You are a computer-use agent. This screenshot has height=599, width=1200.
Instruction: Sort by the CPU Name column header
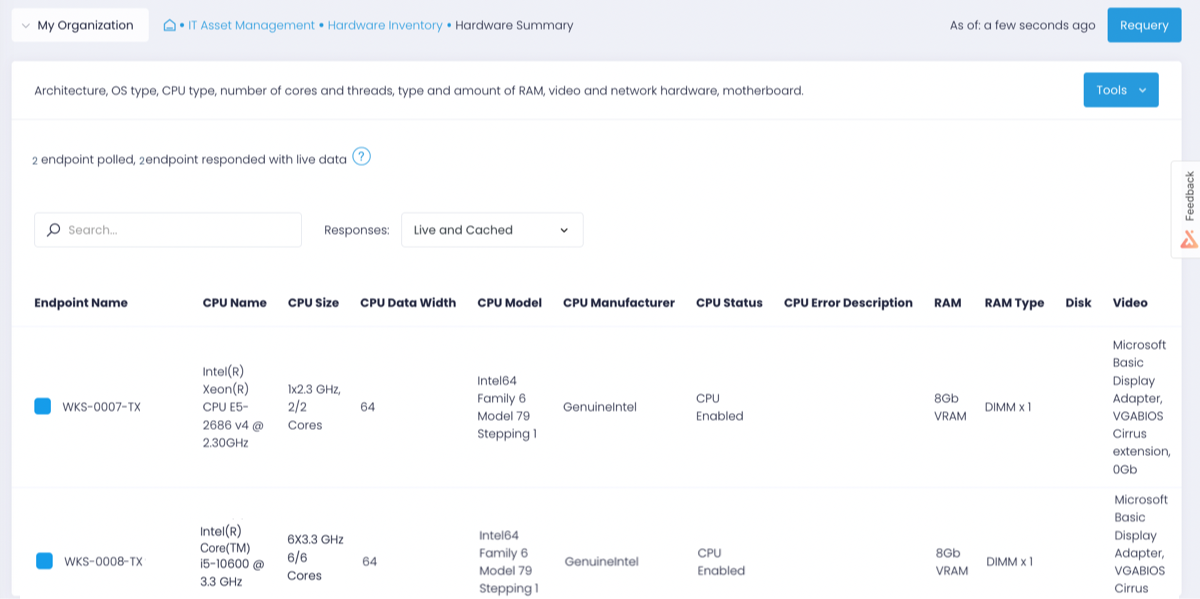234,302
